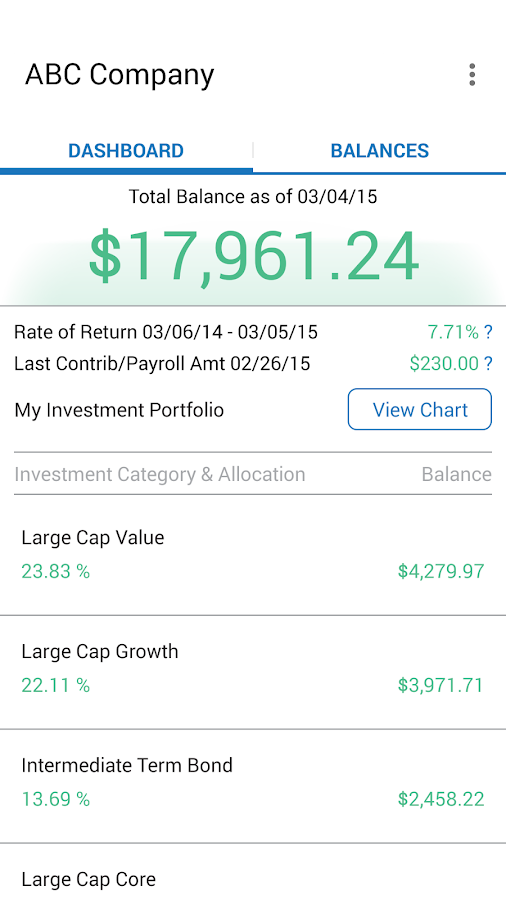Tap the Investment Category & Allocation header
The height and width of the screenshot is (900, 506).
159,475
